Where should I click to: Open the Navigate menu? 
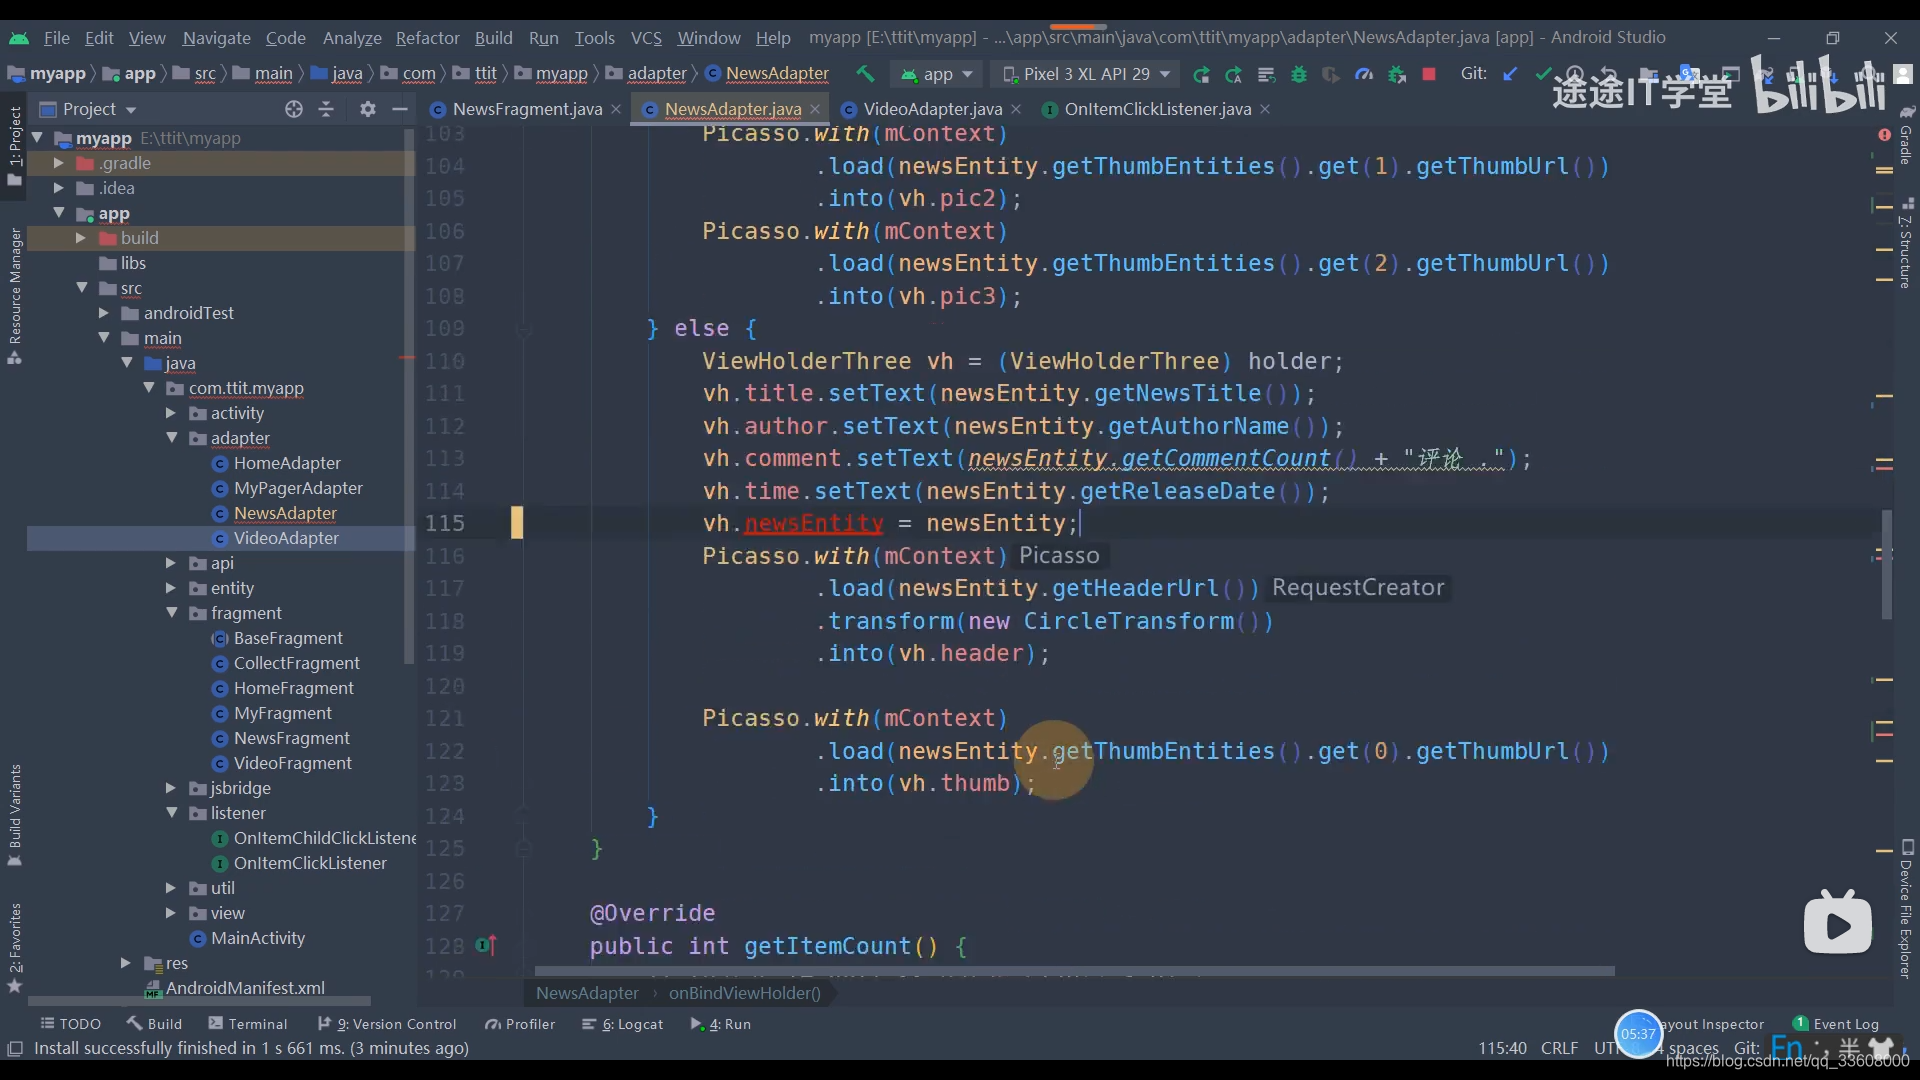pyautogui.click(x=216, y=38)
